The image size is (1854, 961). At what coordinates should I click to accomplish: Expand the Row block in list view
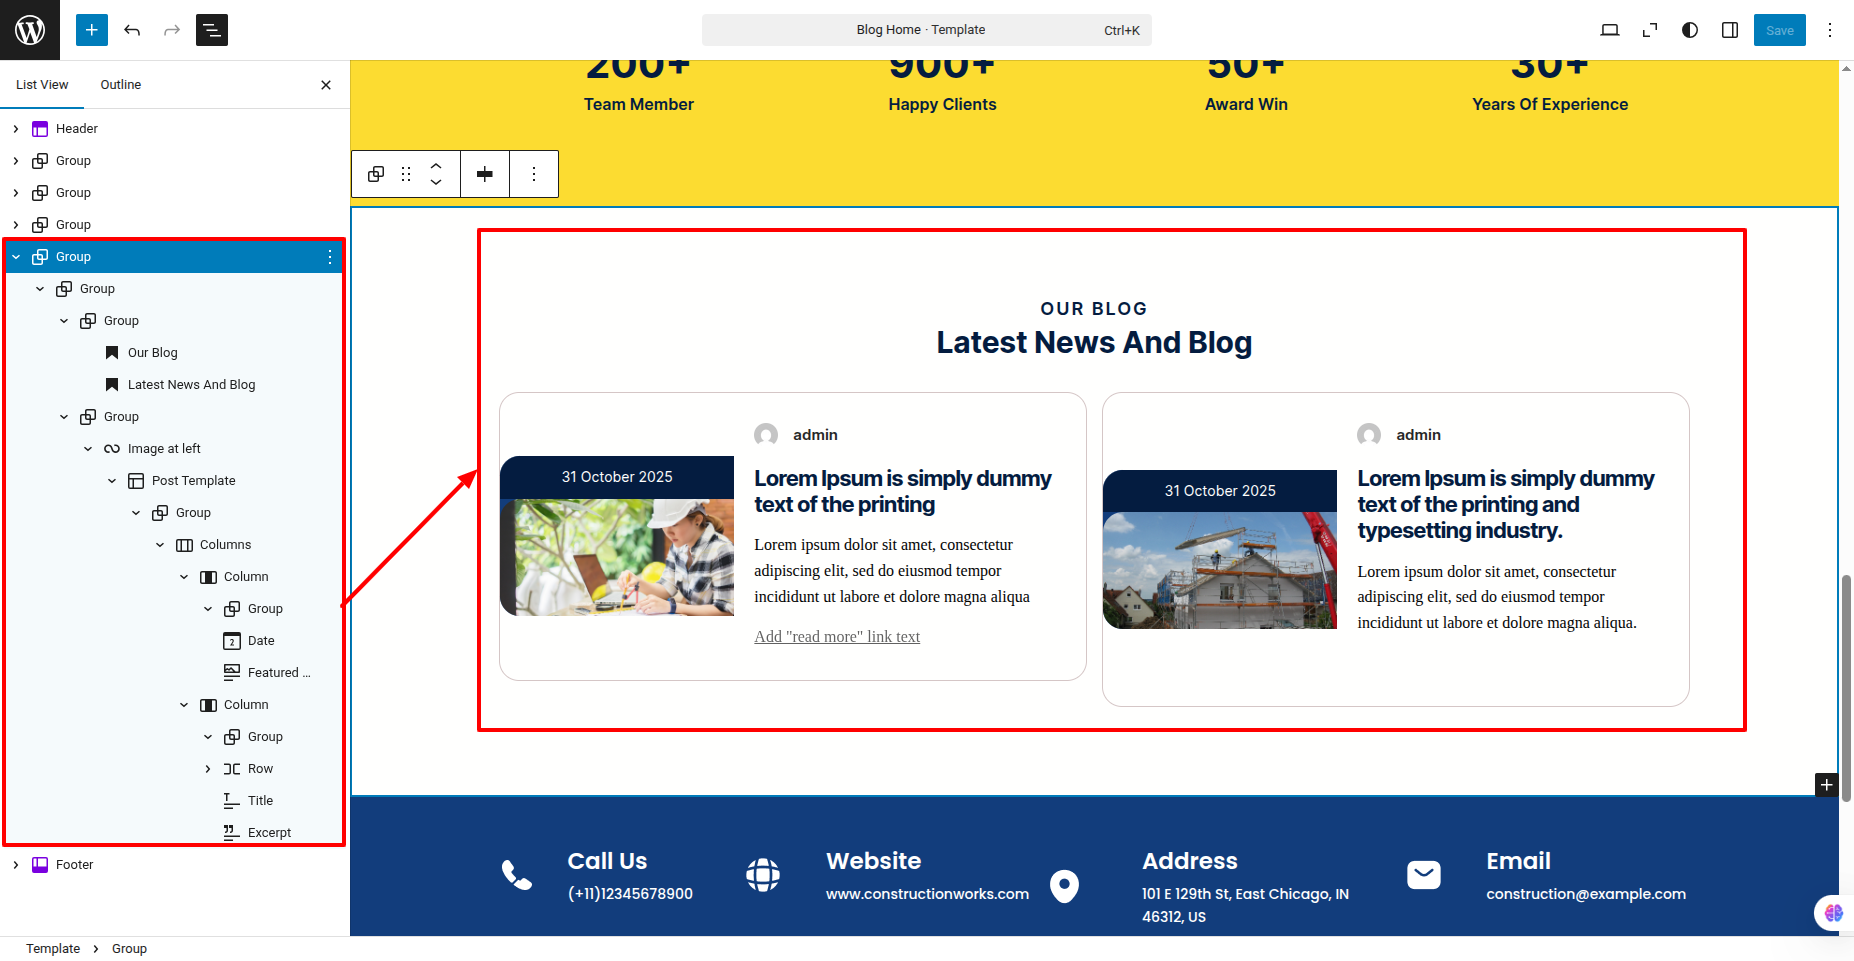[208, 769]
